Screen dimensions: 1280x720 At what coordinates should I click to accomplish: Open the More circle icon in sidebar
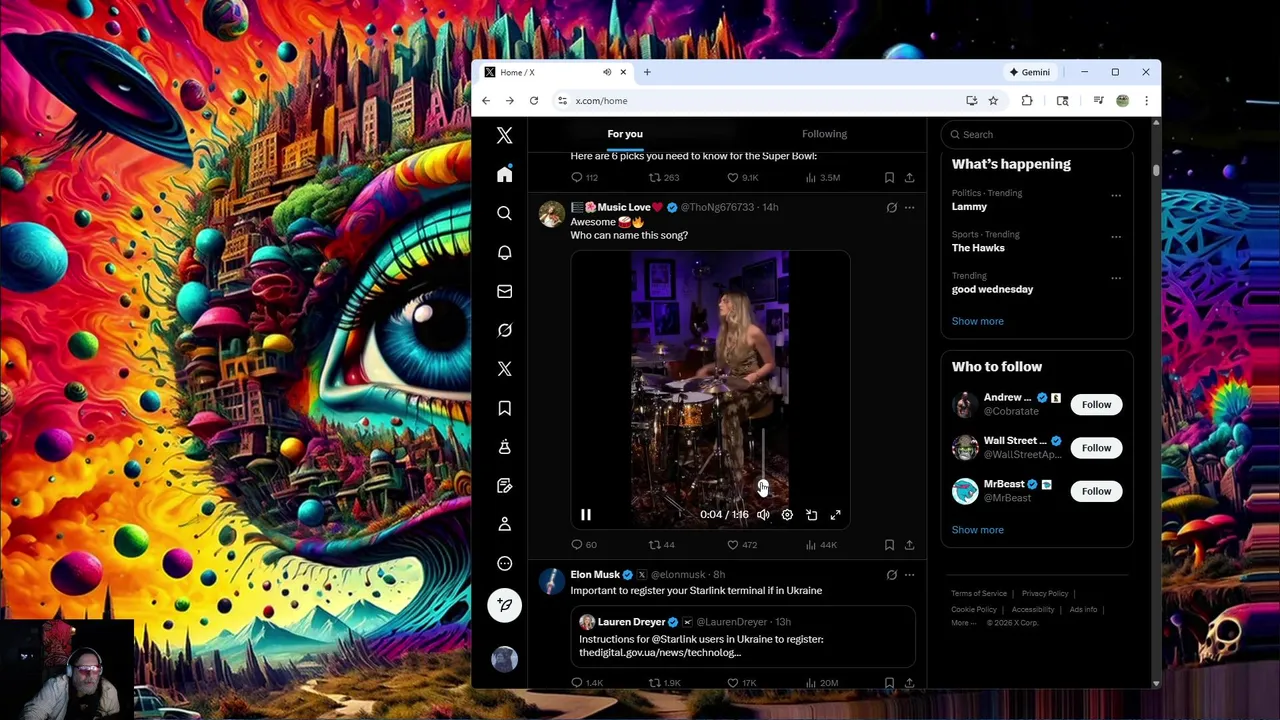pos(504,563)
